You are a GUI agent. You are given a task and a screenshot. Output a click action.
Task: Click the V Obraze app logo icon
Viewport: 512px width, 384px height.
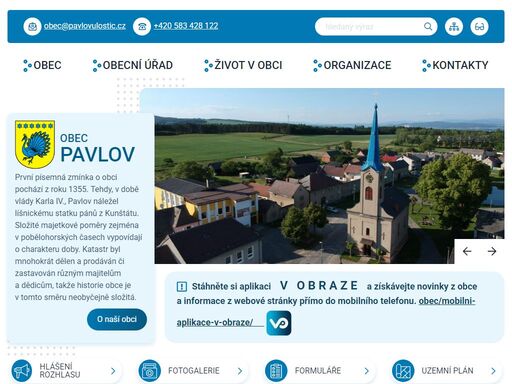click(279, 323)
